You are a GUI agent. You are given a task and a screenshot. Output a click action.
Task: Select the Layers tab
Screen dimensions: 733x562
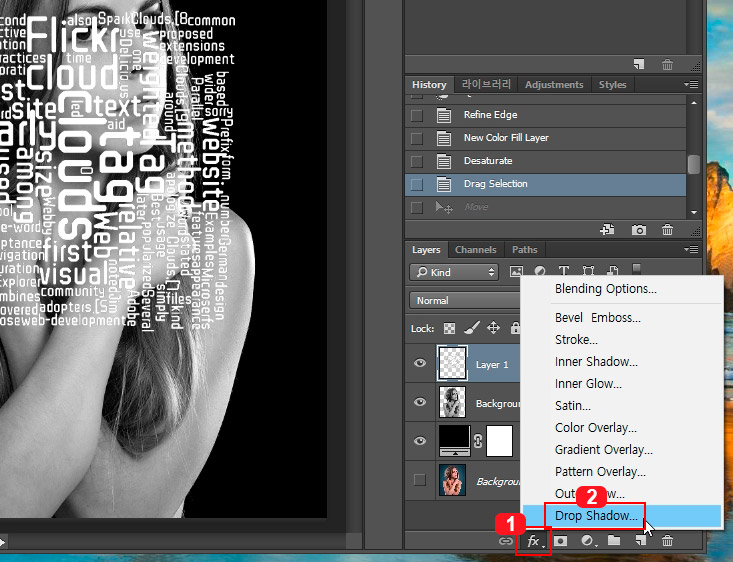click(x=426, y=250)
